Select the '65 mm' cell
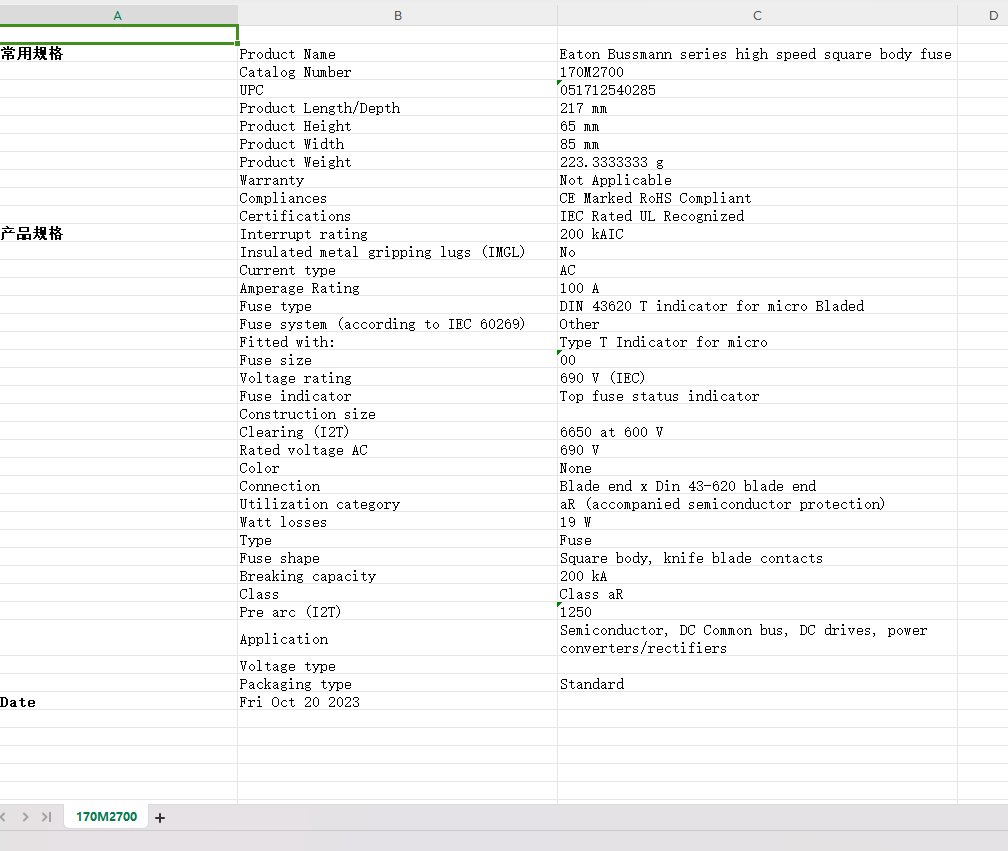Image resolution: width=1008 pixels, height=851 pixels. click(757, 125)
